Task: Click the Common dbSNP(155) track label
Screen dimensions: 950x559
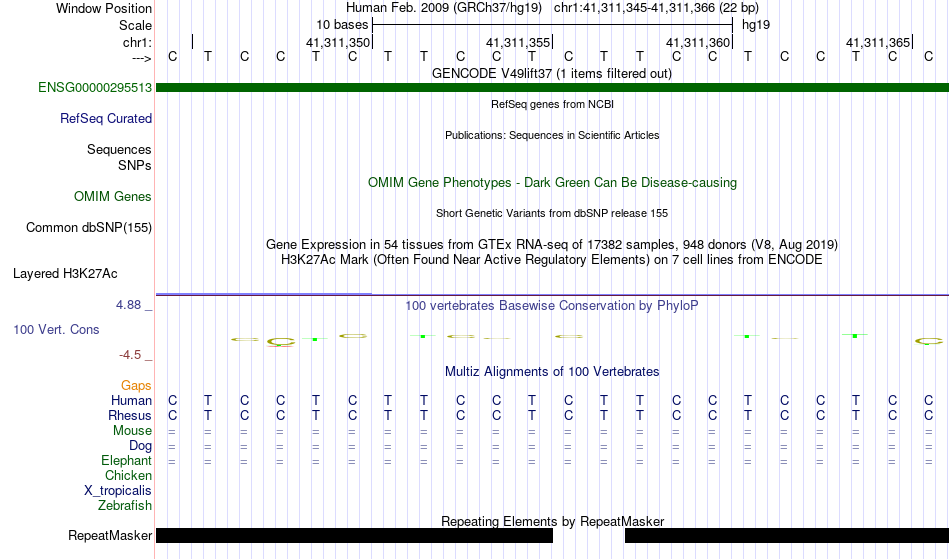Action: pos(88,228)
